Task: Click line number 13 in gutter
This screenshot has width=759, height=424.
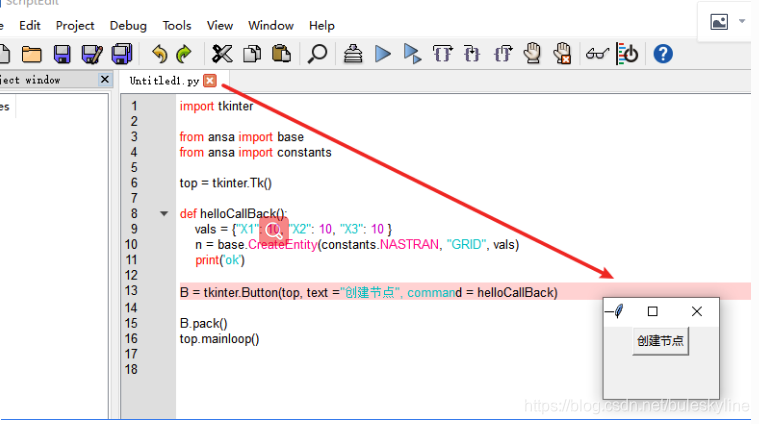Action: coord(131,290)
